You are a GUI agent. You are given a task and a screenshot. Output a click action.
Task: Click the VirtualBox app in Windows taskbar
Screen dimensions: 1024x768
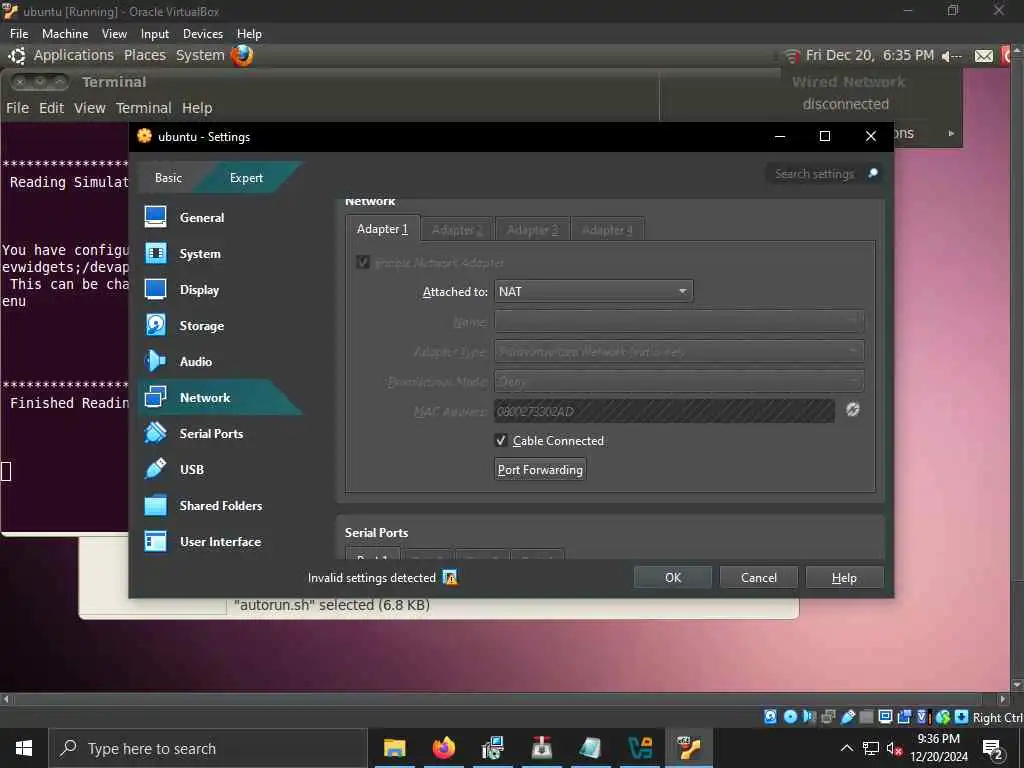click(689, 748)
